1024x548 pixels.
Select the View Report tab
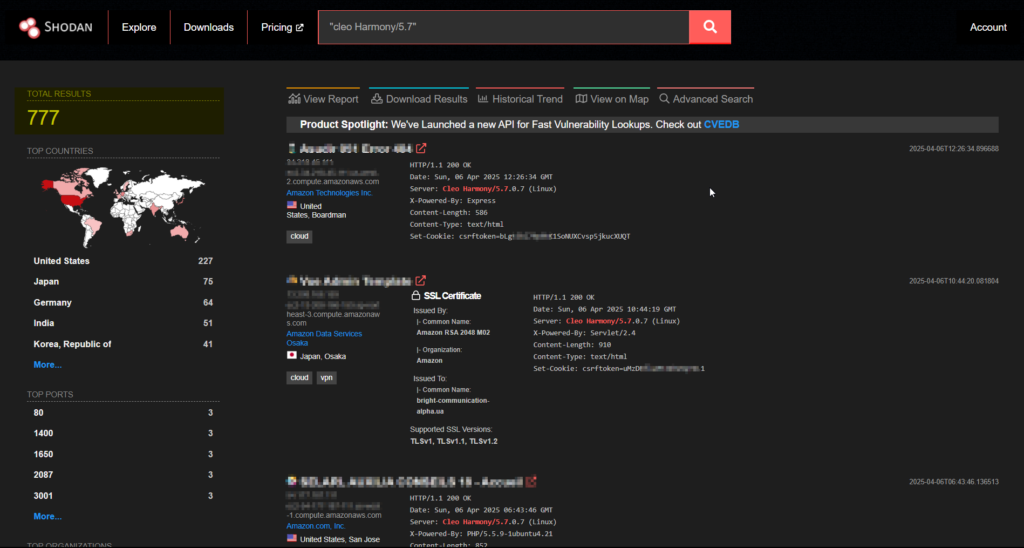323,99
